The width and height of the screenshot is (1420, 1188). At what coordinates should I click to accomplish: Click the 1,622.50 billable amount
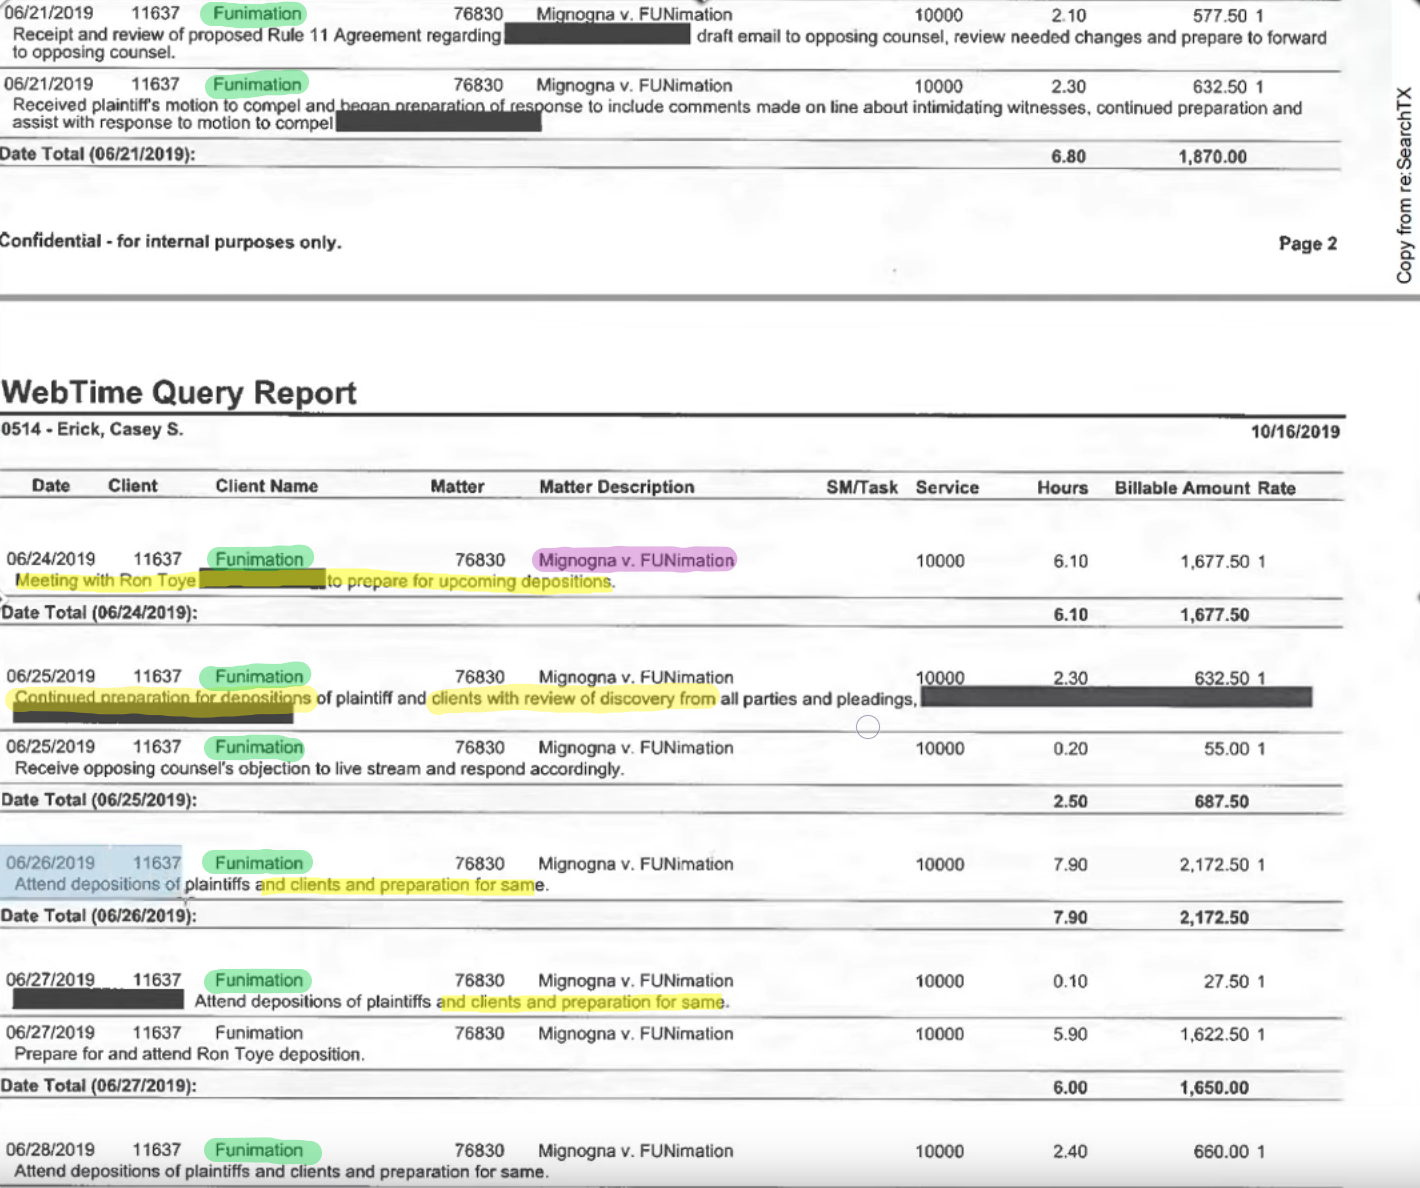click(1215, 1033)
